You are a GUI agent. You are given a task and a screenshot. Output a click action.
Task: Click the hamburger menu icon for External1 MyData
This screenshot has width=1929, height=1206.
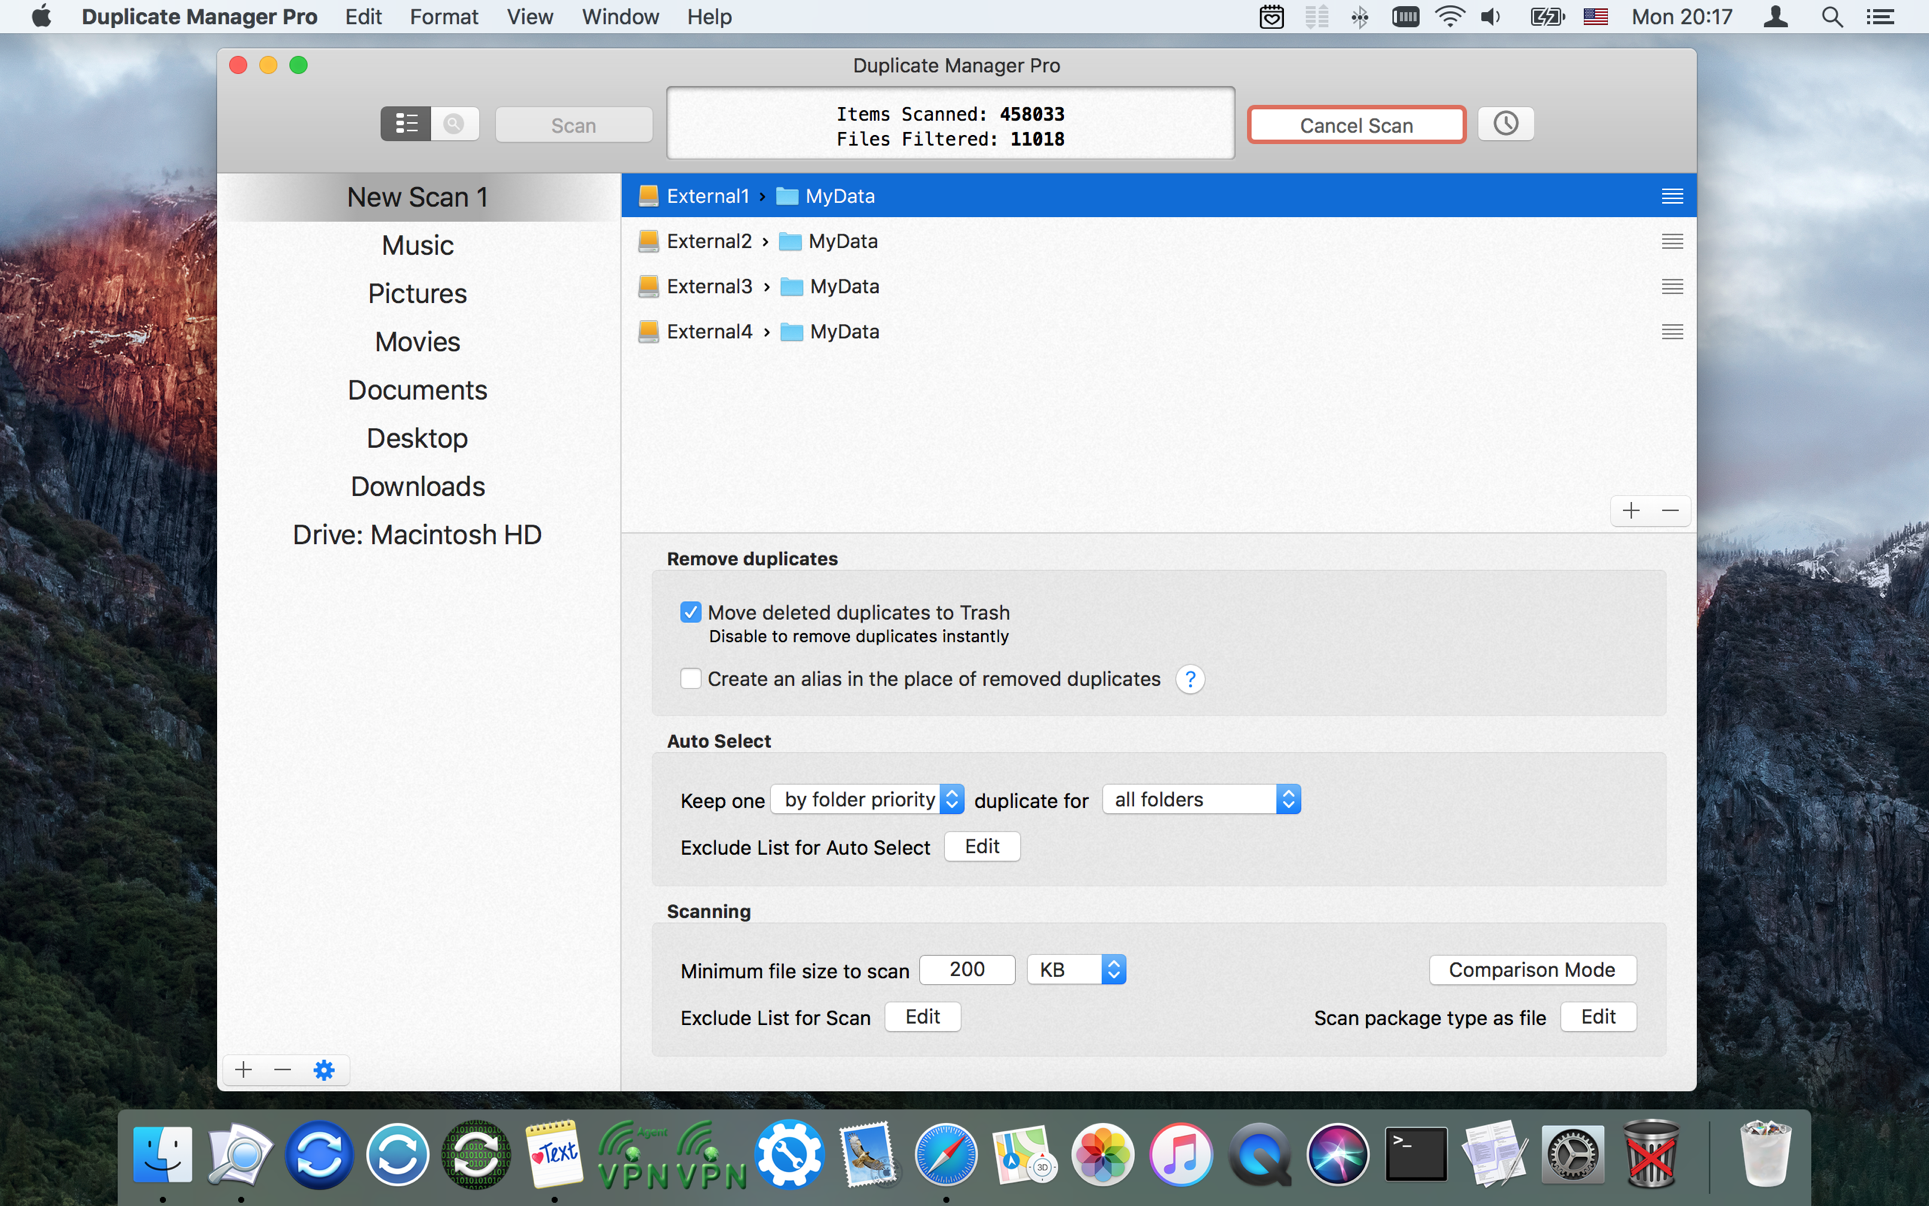1672,196
